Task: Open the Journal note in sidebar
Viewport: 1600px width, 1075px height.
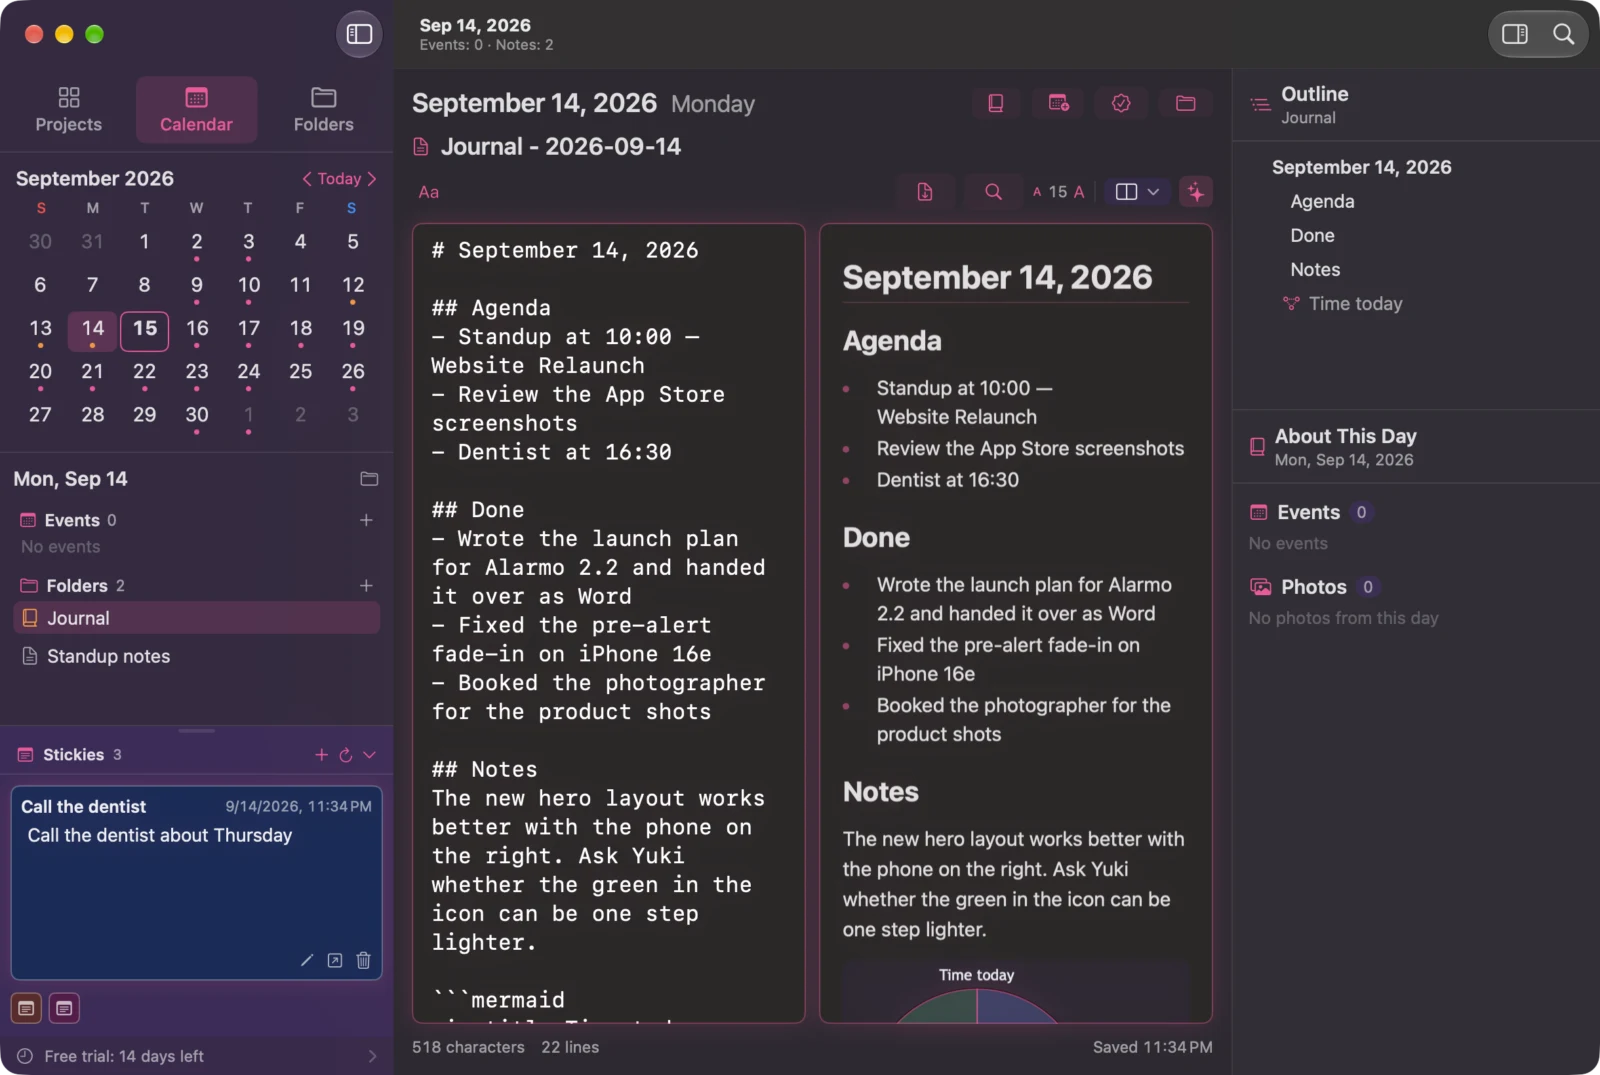Action: (x=197, y=618)
